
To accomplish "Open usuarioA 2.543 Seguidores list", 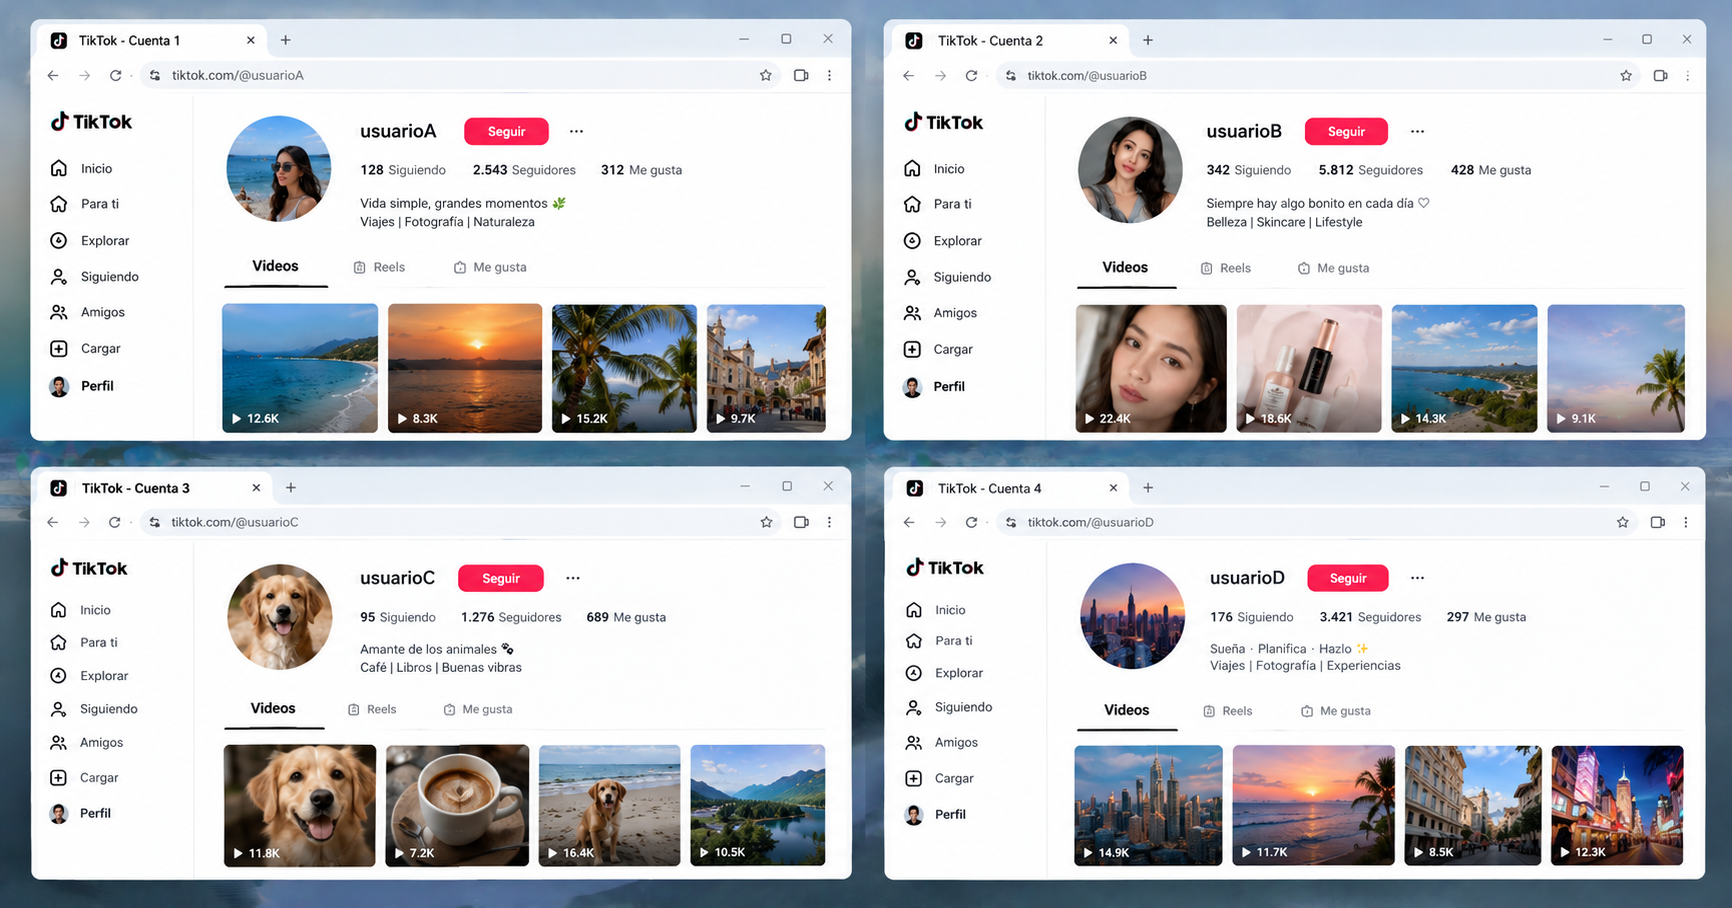I will (524, 170).
